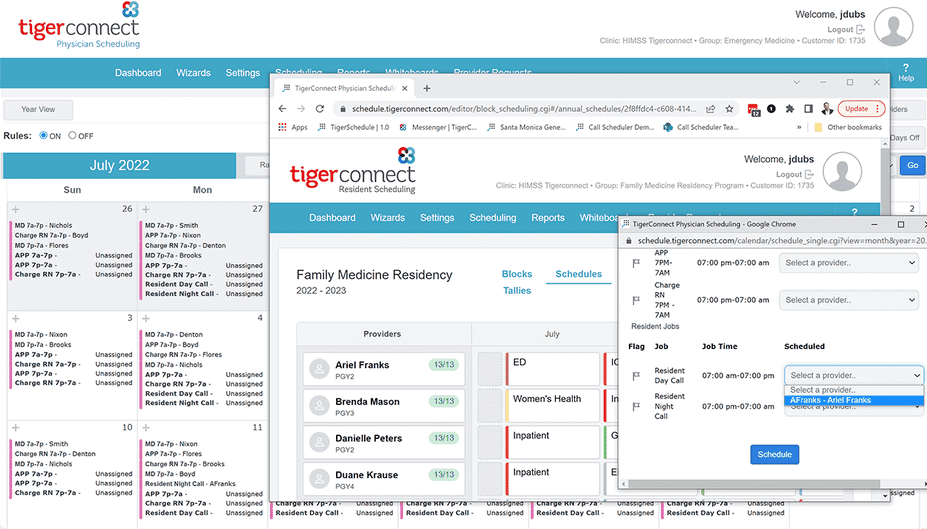Switch to the Schedules tab
Screen dimensions: 927x529
pos(579,274)
